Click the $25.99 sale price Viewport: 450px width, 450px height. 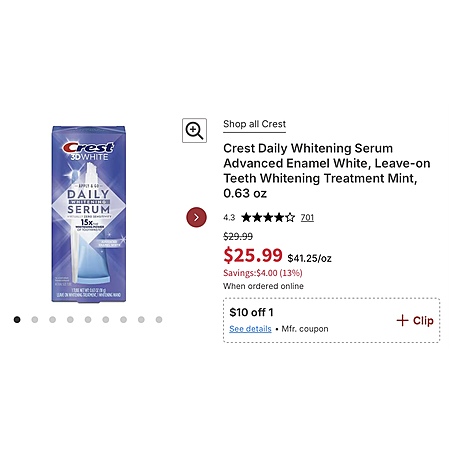click(253, 255)
